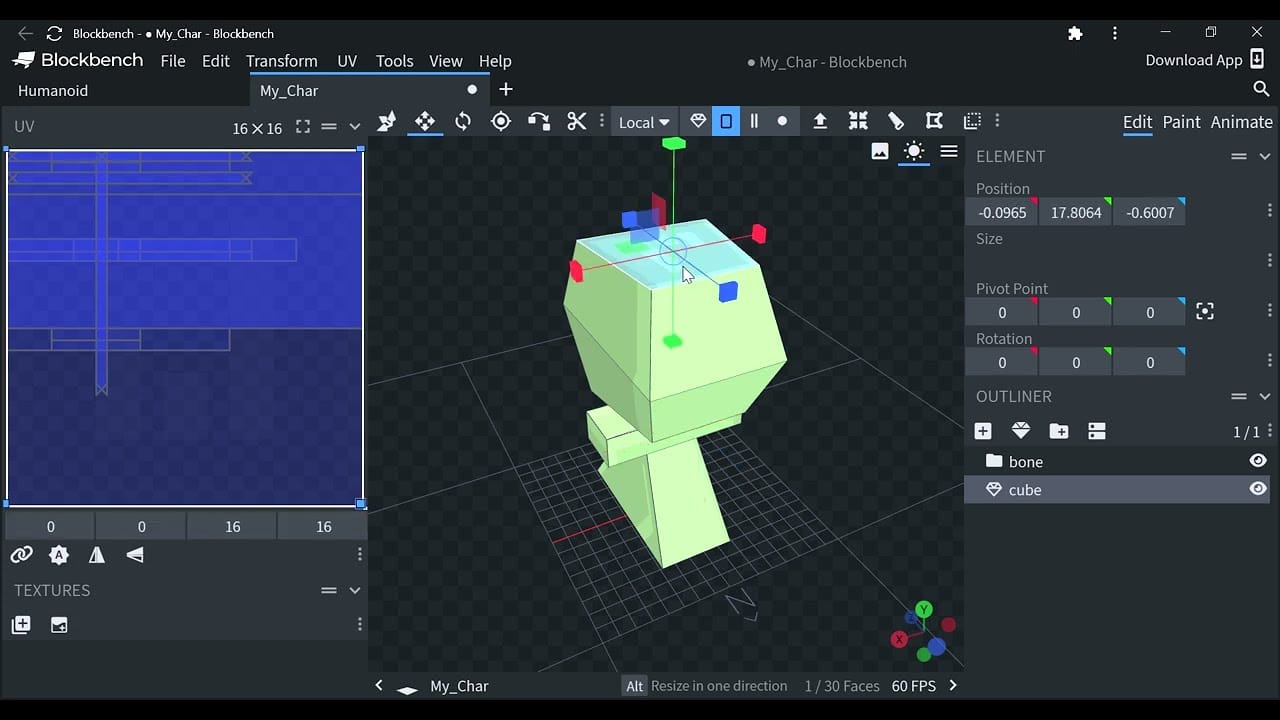Click the Add Mesh diamond icon in Outliner
Image resolution: width=1280 pixels, height=720 pixels.
[1020, 431]
